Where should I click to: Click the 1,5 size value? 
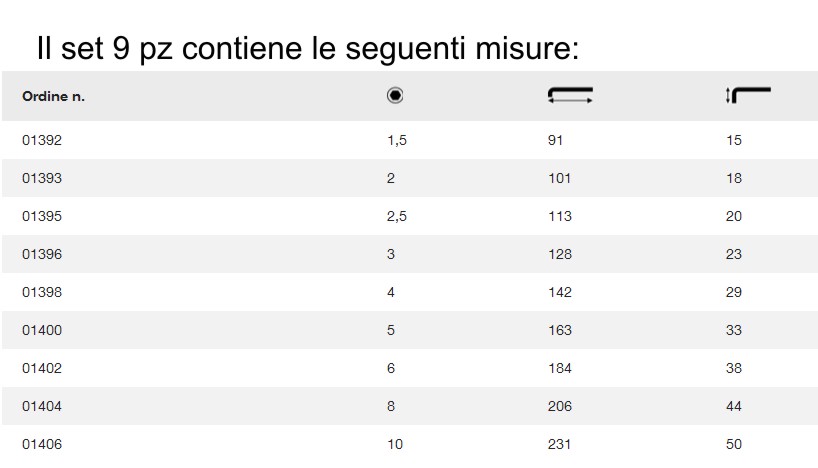[397, 141]
